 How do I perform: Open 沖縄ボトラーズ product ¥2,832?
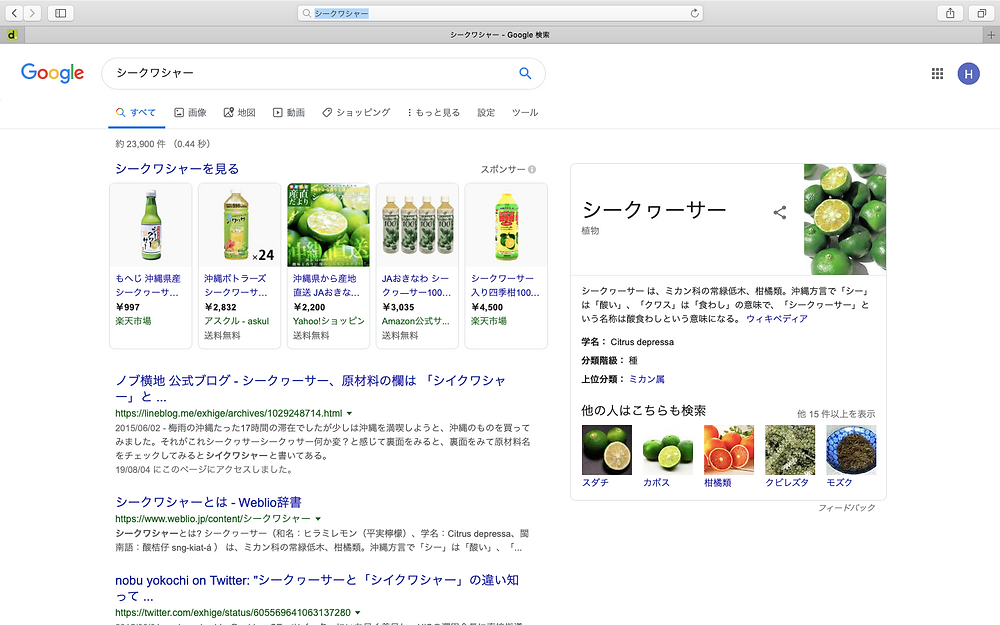(x=239, y=266)
